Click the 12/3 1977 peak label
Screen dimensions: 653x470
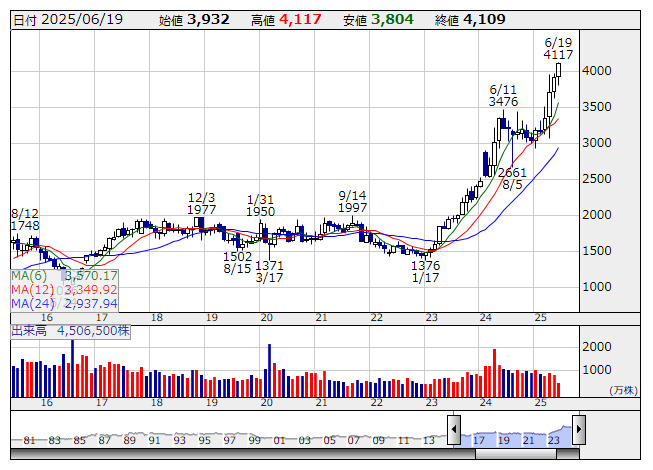tap(202, 204)
